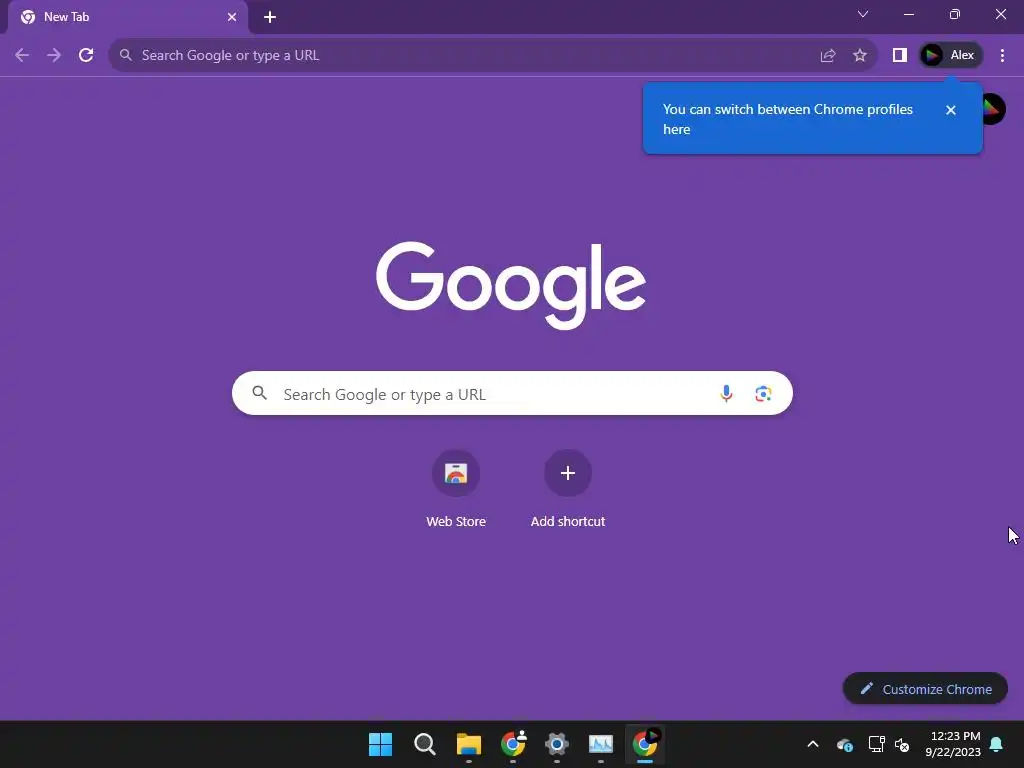Click the active Chrome icon with profile badge

click(x=645, y=744)
